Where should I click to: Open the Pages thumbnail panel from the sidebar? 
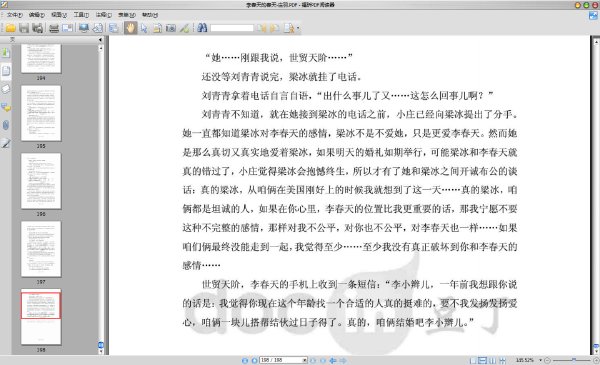pyautogui.click(x=6, y=71)
